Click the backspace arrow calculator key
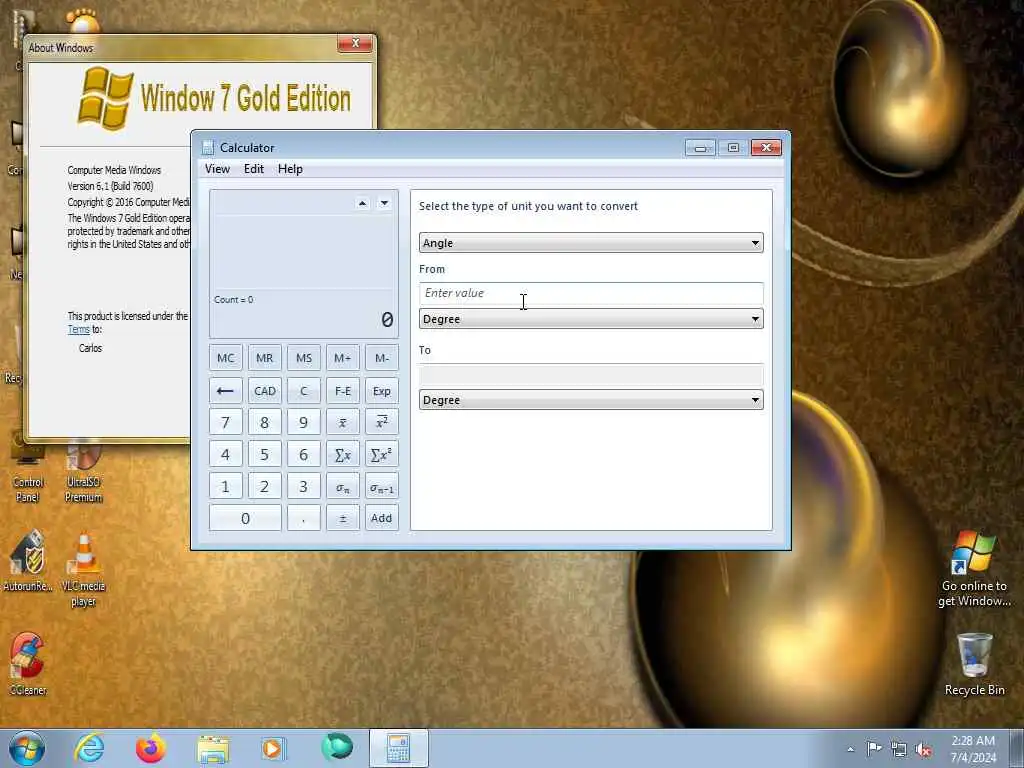This screenshot has height=768, width=1024. pyautogui.click(x=225, y=391)
